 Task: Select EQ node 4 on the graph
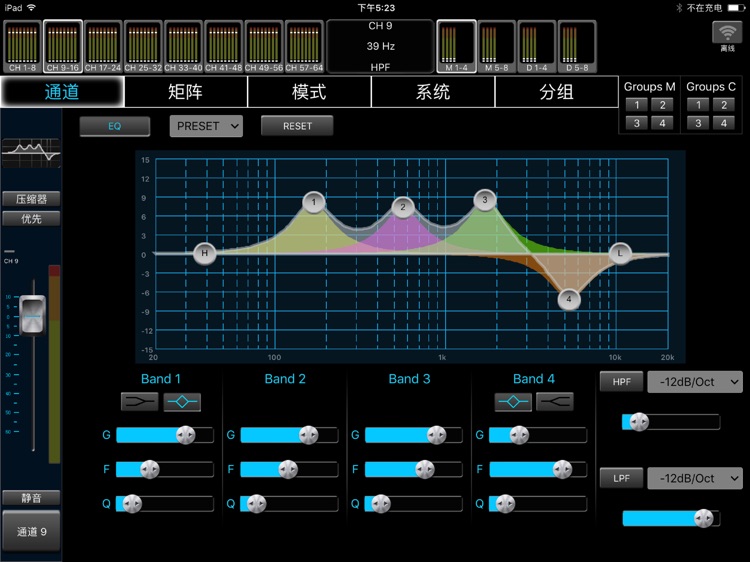coord(569,299)
